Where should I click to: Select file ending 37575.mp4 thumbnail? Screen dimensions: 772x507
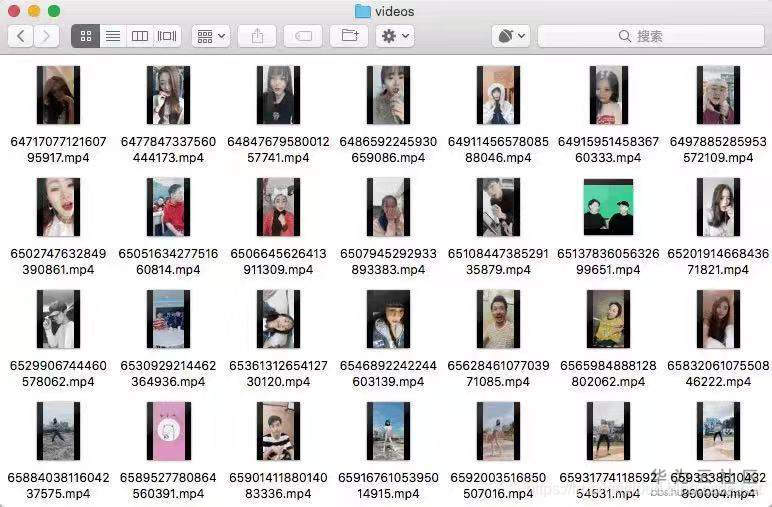point(58,431)
